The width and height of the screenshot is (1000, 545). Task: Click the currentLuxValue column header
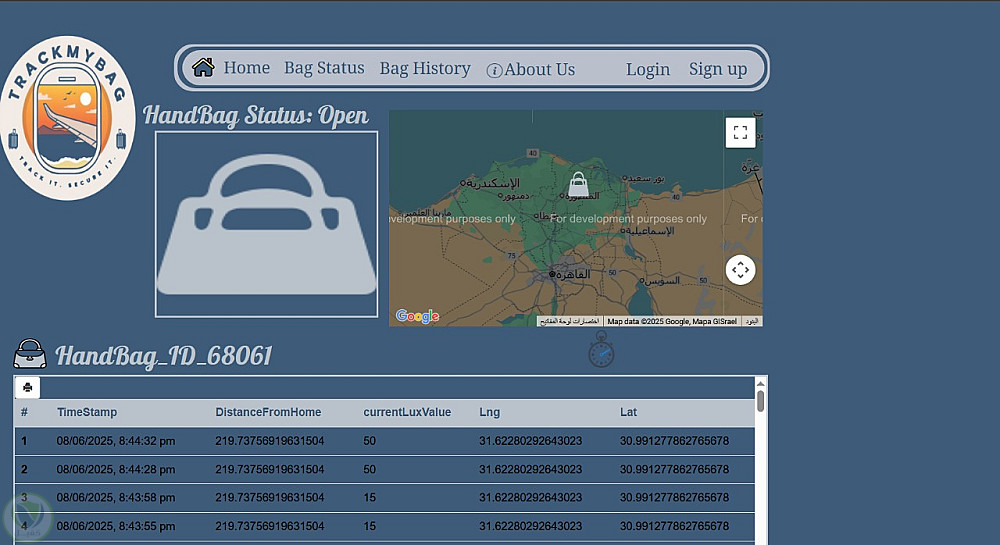[x=407, y=412]
